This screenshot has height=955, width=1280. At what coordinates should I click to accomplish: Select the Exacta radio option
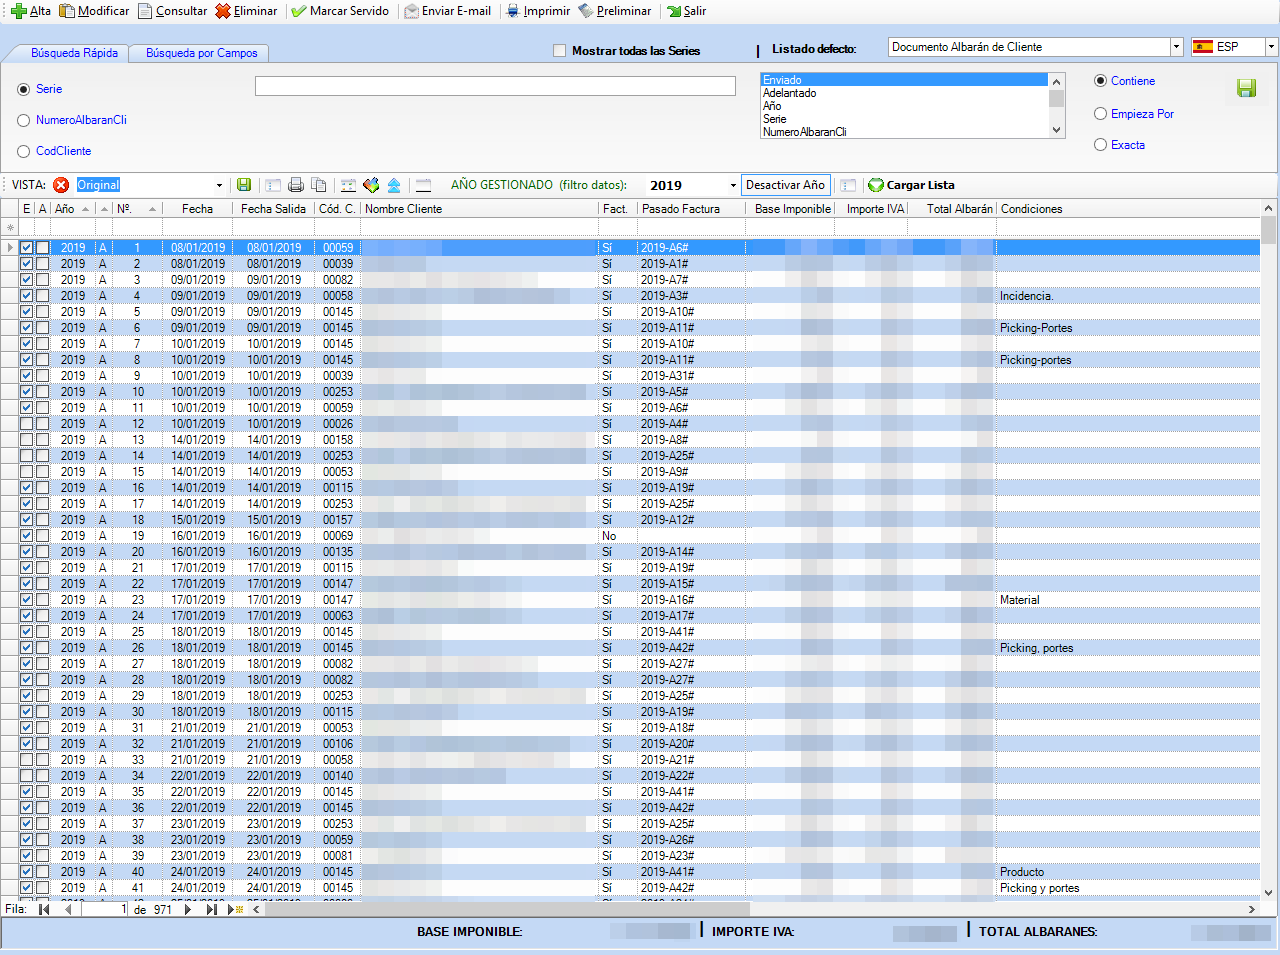pos(1101,145)
